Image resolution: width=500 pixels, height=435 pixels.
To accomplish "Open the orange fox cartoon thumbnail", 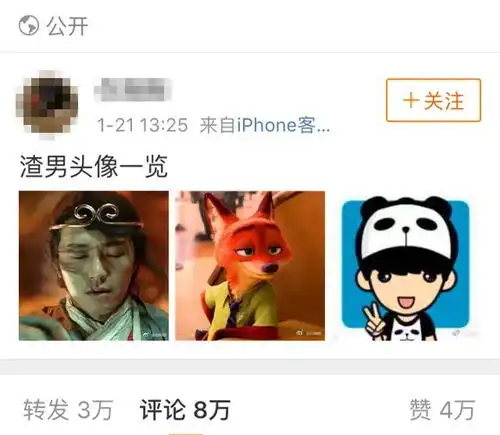I will coord(250,266).
